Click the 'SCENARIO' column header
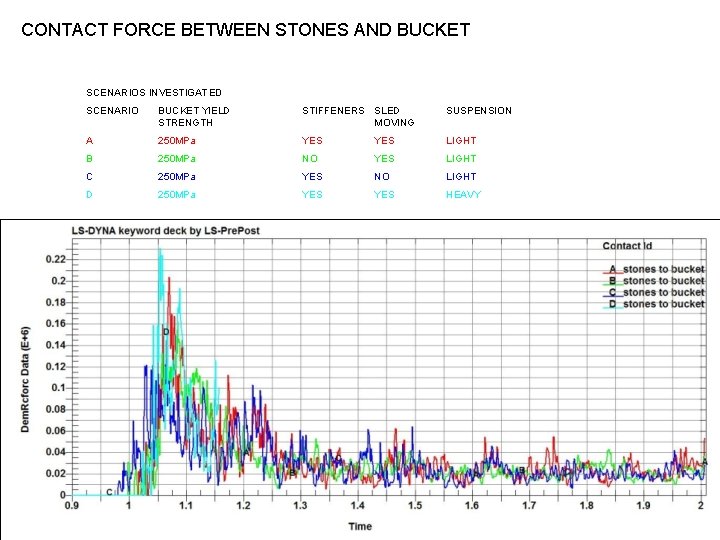720x540 pixels. (x=112, y=111)
